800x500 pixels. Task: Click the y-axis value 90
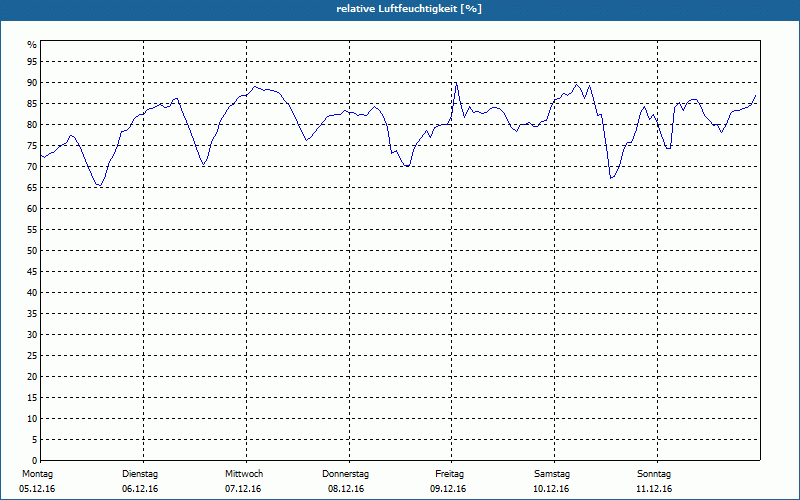pos(32,83)
